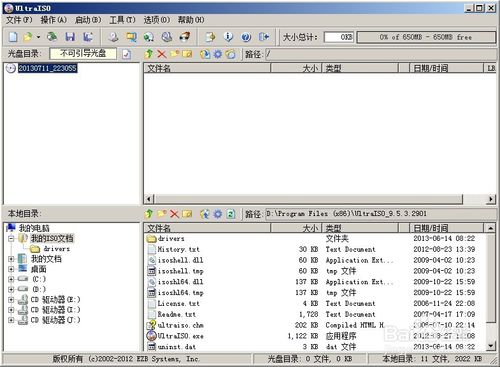This screenshot has width=500, height=367.
Task: Open the 启动(B) menu
Action: (x=88, y=20)
